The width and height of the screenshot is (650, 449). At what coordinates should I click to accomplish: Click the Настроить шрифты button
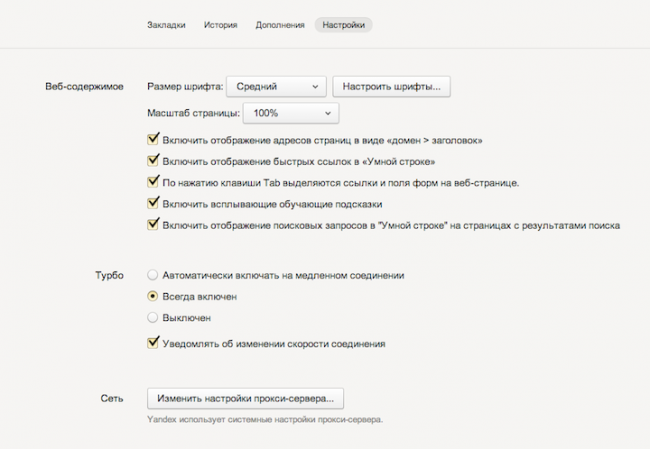[x=392, y=87]
